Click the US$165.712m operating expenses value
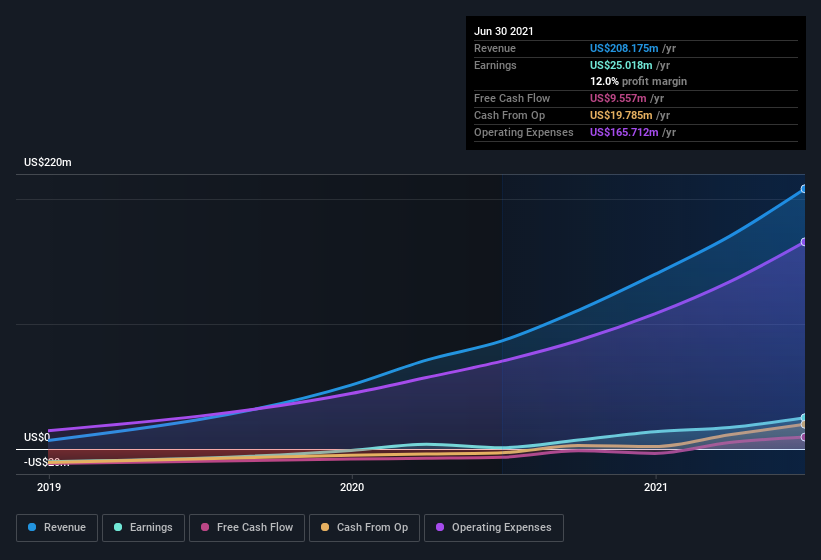Viewport: 821px width, 560px height. (x=624, y=132)
